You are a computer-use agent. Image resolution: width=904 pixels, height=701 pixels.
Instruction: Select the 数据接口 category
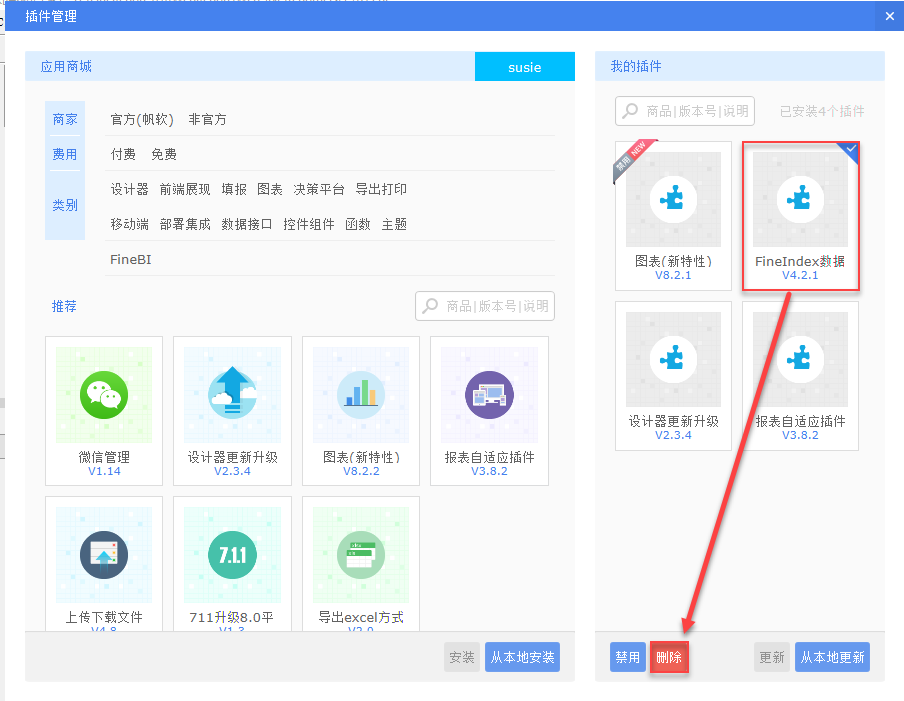[247, 224]
